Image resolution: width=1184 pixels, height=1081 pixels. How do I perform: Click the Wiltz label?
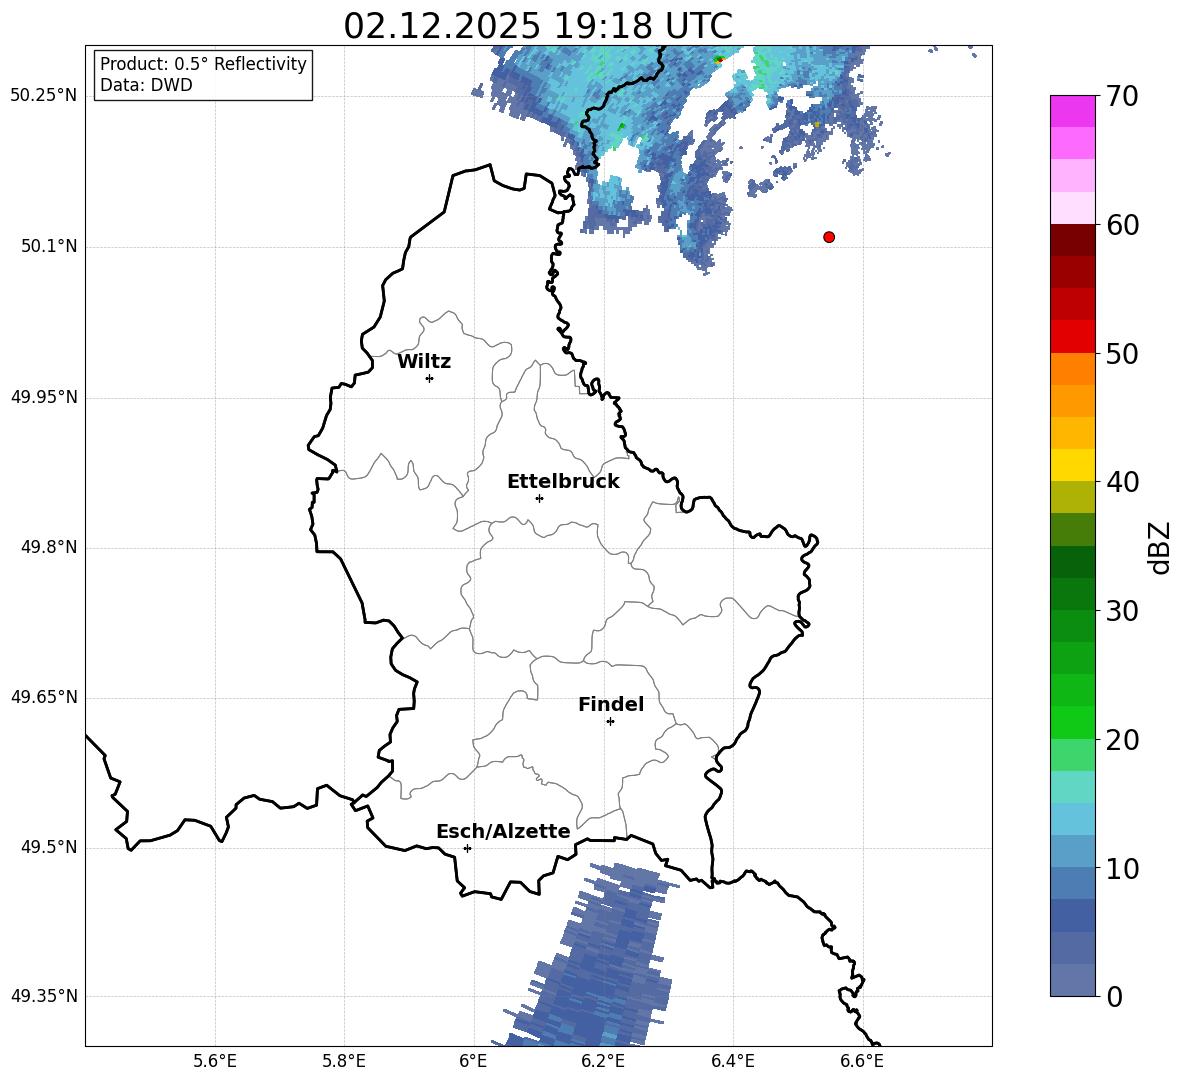[x=424, y=362]
